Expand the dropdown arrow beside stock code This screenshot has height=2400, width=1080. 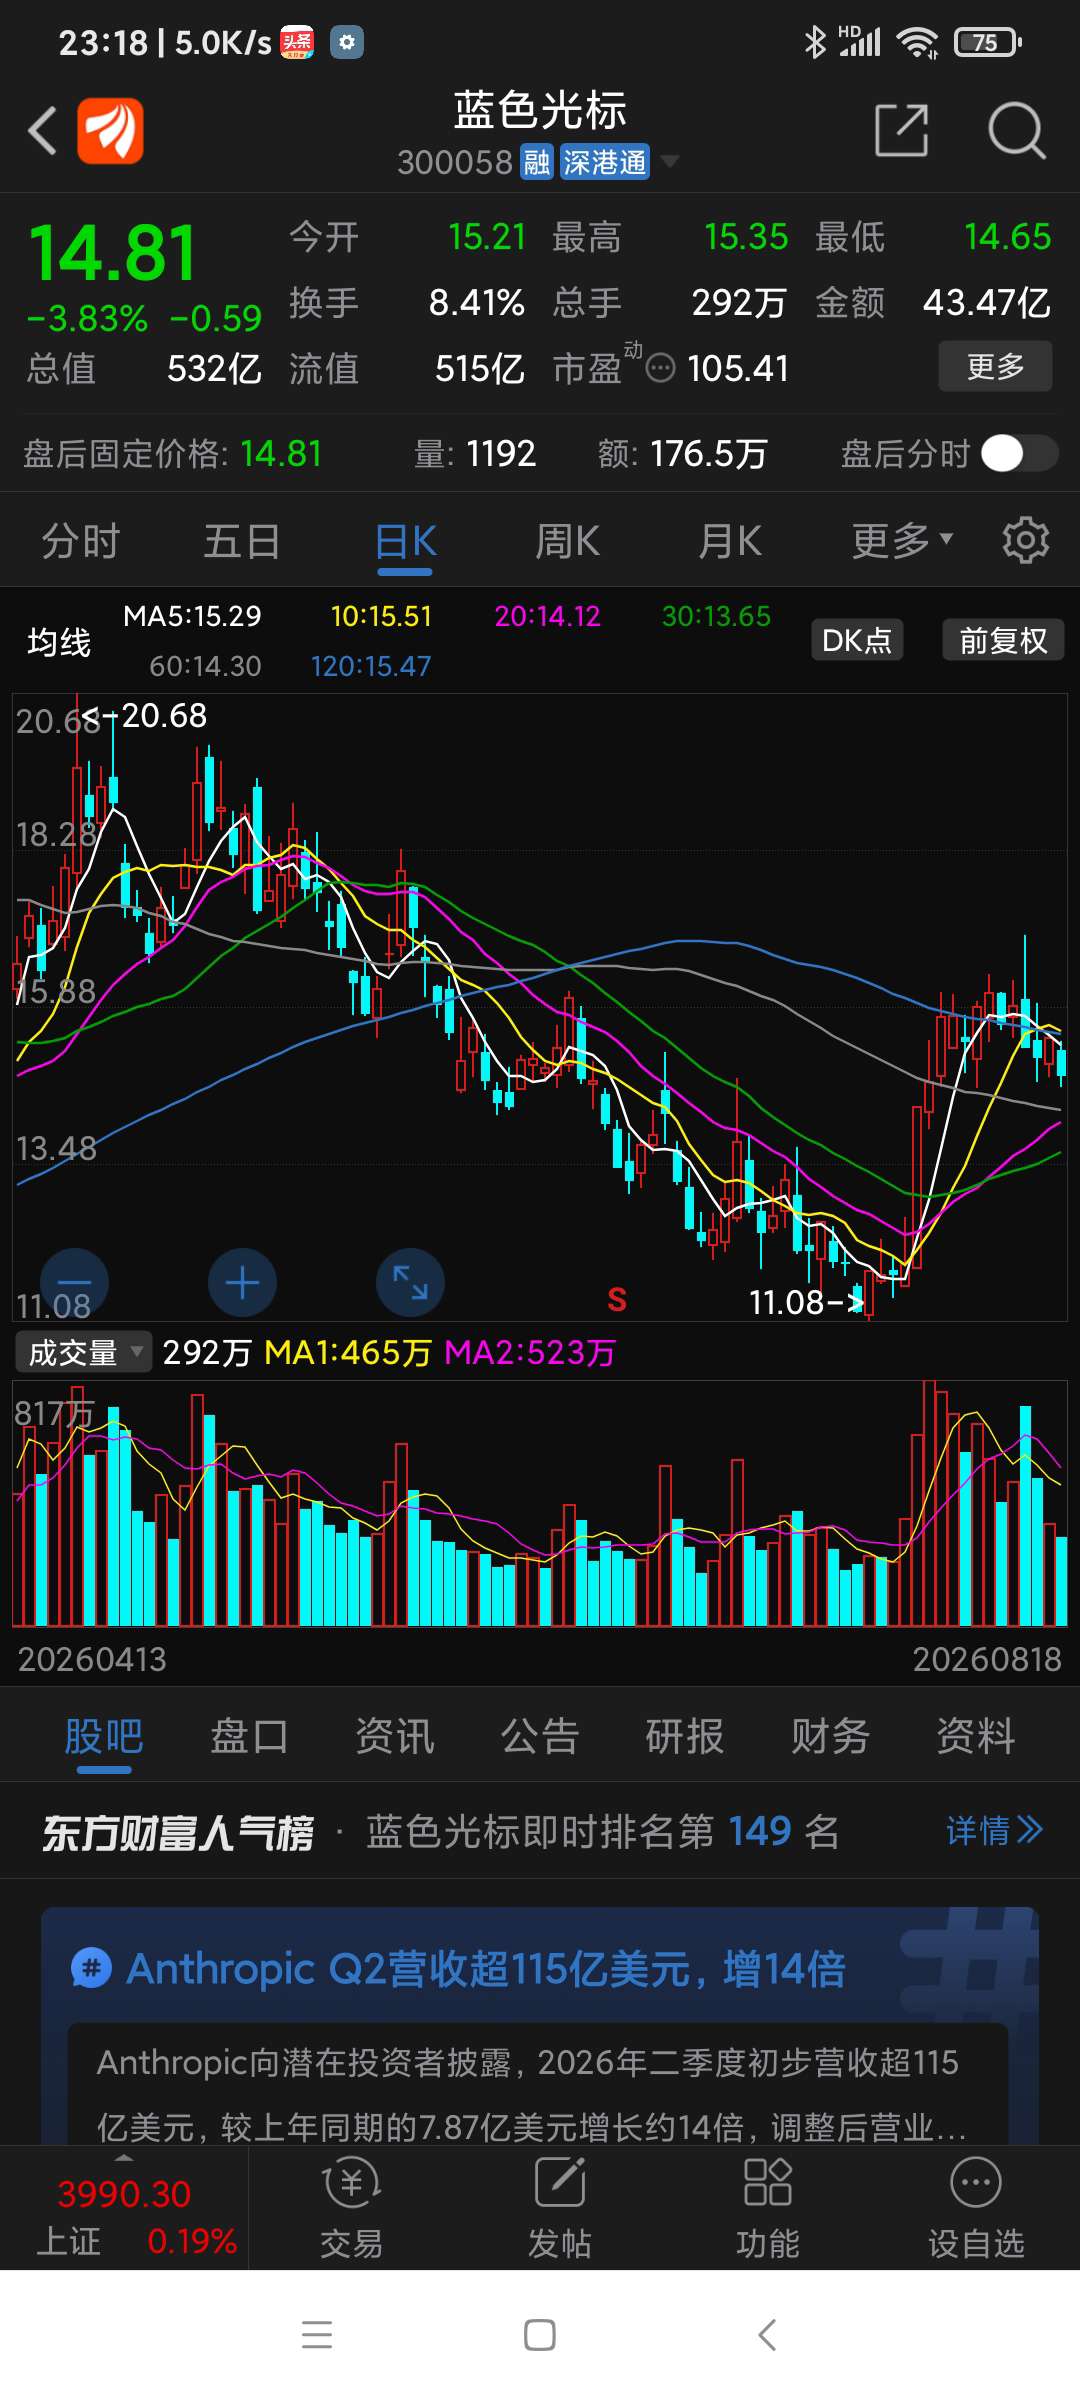669,162
